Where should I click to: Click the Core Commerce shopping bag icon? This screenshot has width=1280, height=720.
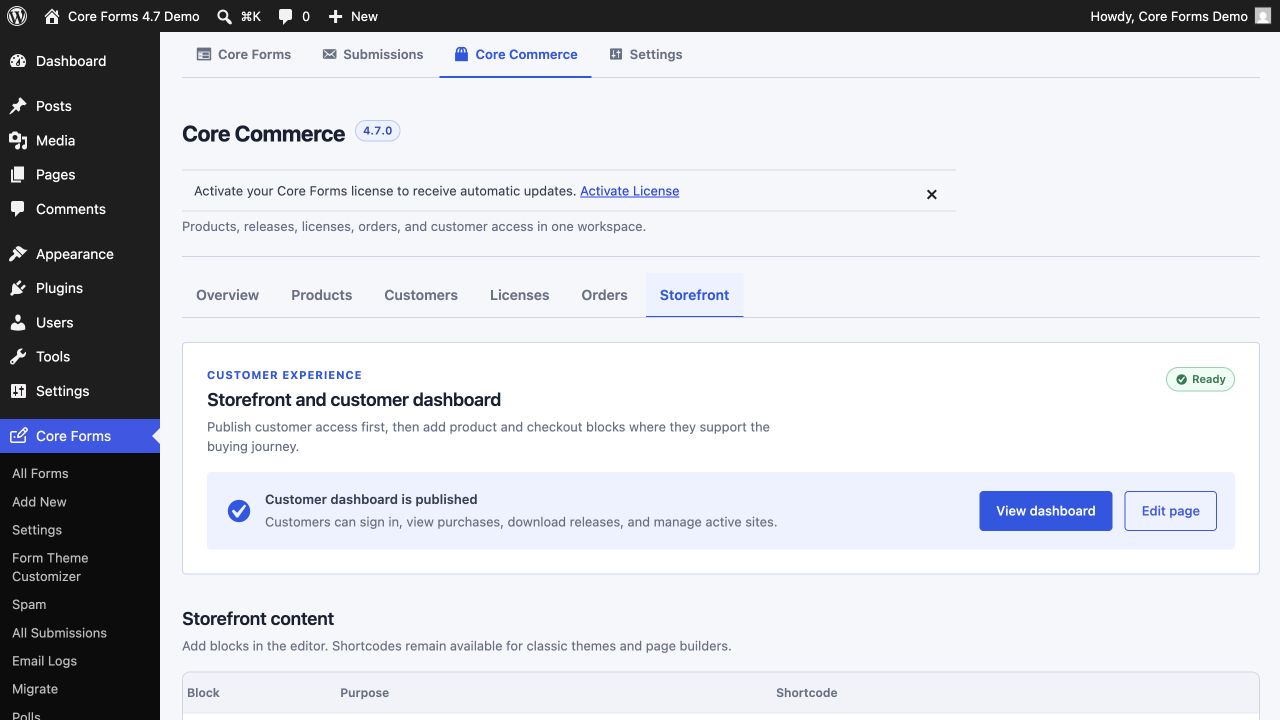tap(461, 54)
